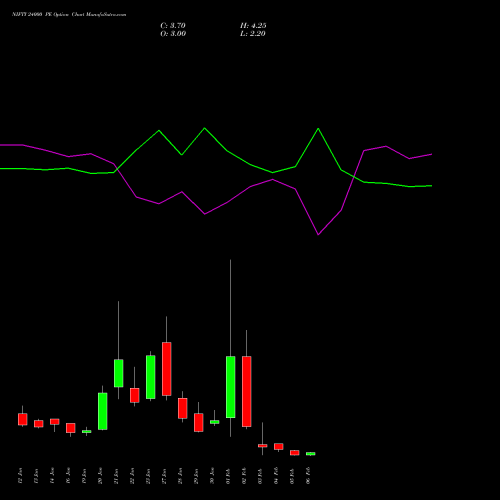Select the tall green candle for 01 Feb
The height and width of the screenshot is (500, 500).
pyautogui.click(x=231, y=387)
